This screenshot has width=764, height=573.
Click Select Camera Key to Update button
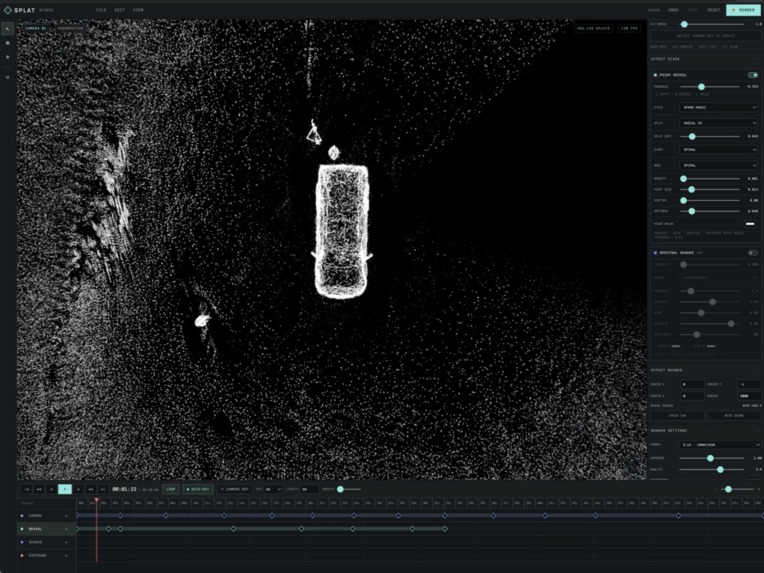click(x=706, y=36)
